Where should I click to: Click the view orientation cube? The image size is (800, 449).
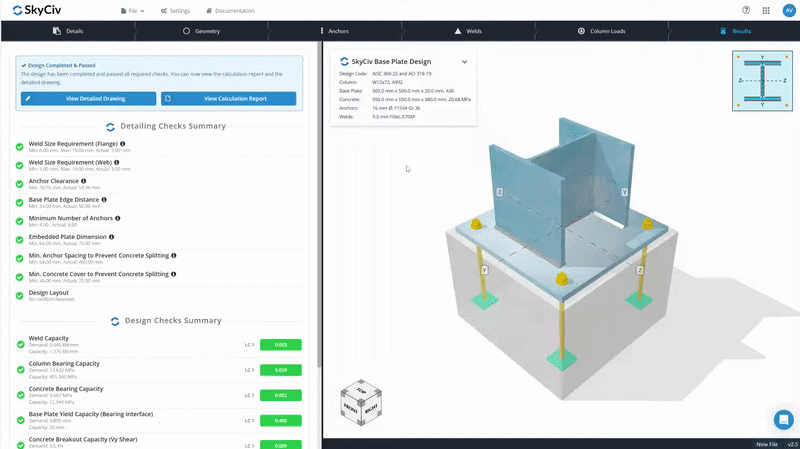coord(361,402)
